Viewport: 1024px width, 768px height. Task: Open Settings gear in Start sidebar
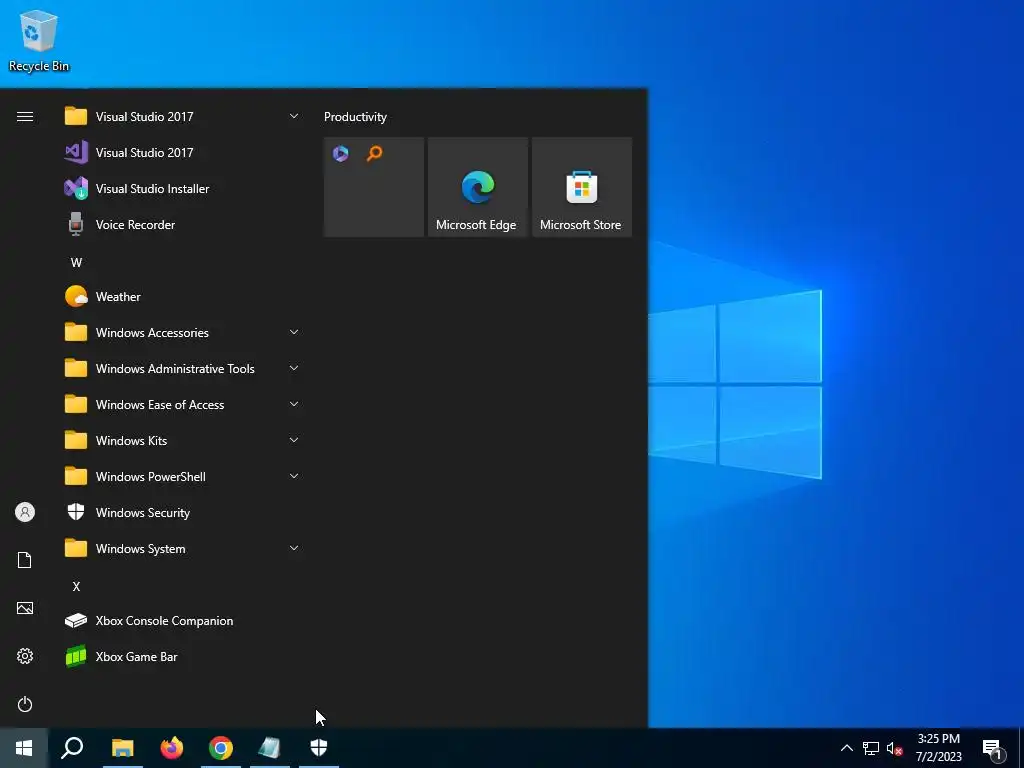(x=25, y=656)
